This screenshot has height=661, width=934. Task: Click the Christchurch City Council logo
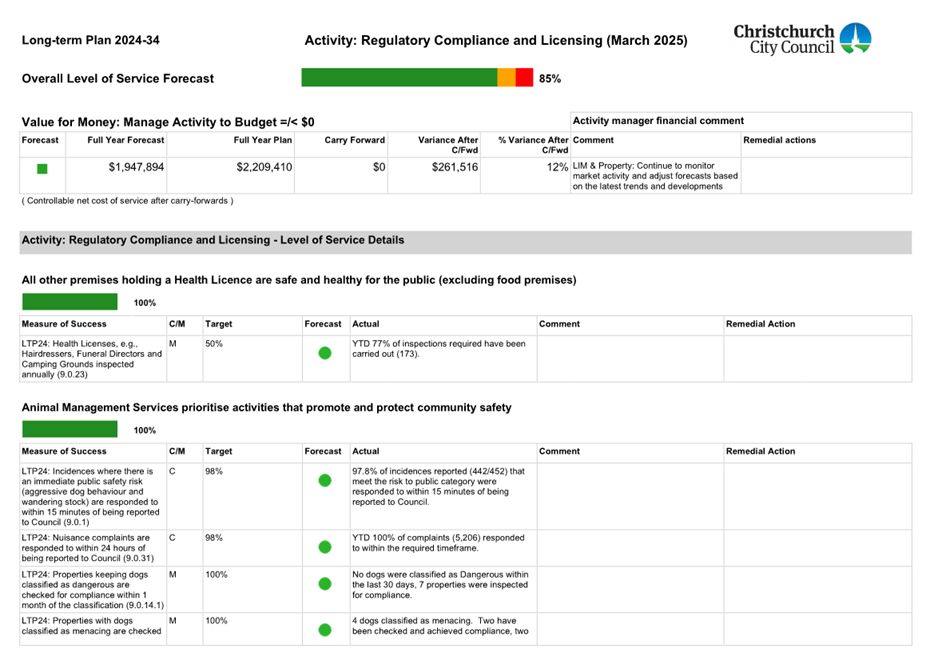click(x=802, y=39)
